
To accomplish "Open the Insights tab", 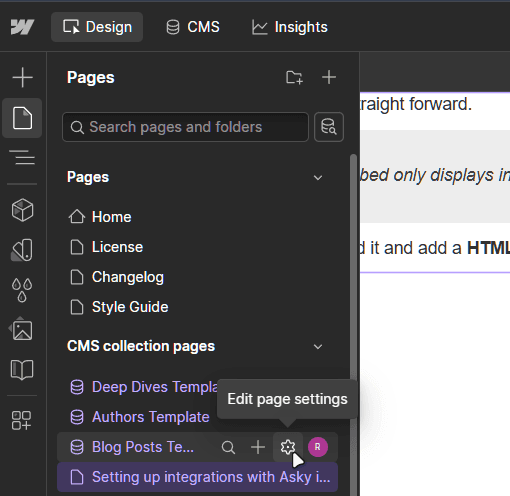I will pos(289,27).
